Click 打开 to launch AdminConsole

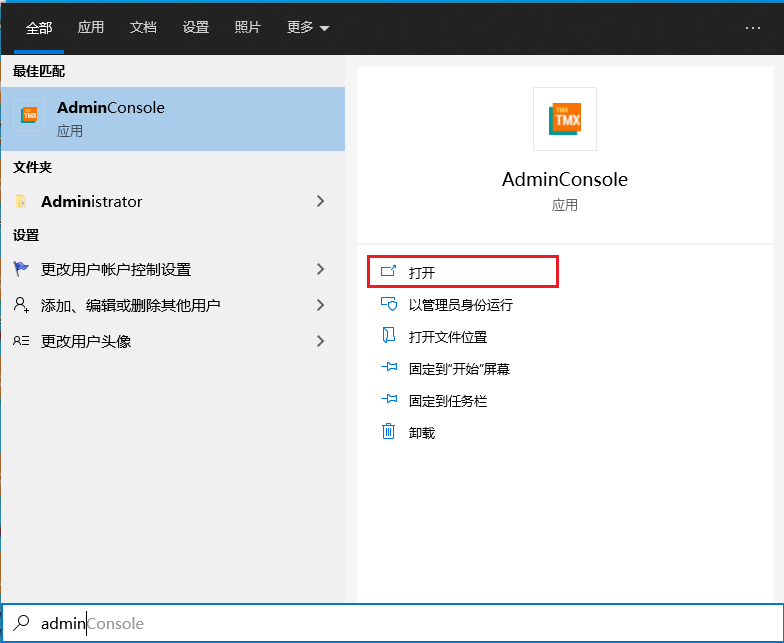click(422, 272)
